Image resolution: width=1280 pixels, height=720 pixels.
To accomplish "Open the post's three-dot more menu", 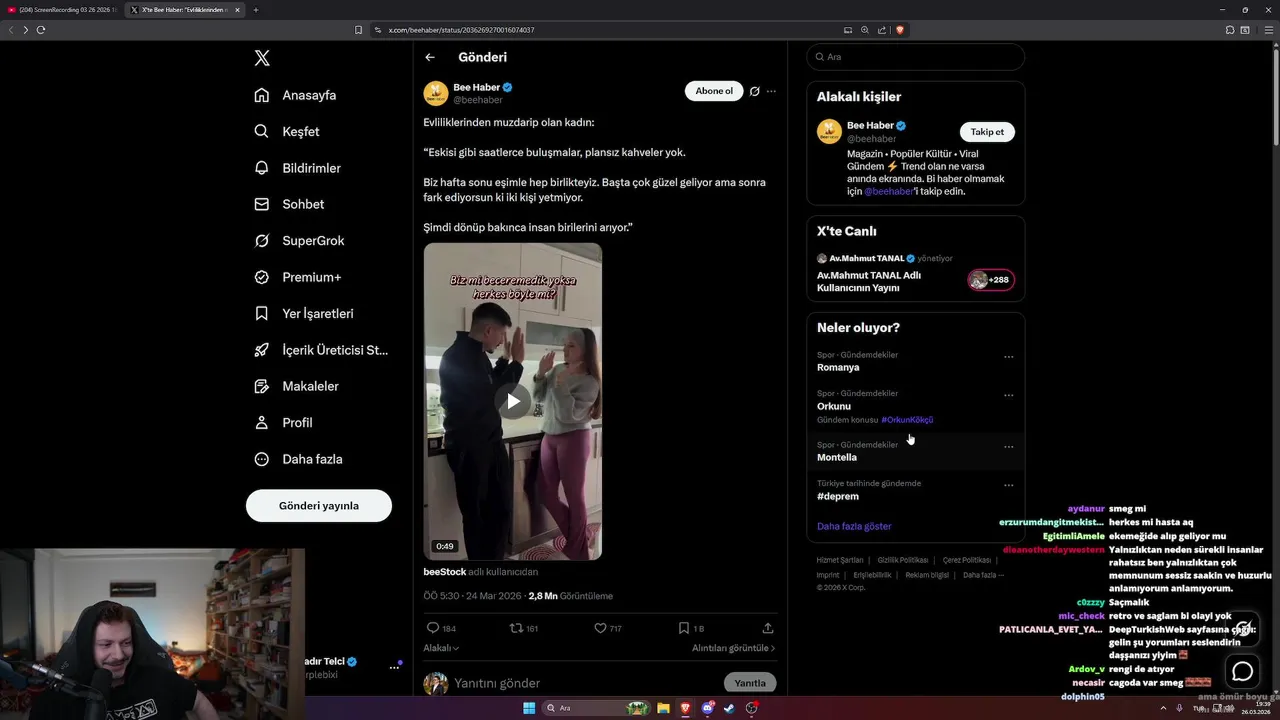I will [771, 91].
